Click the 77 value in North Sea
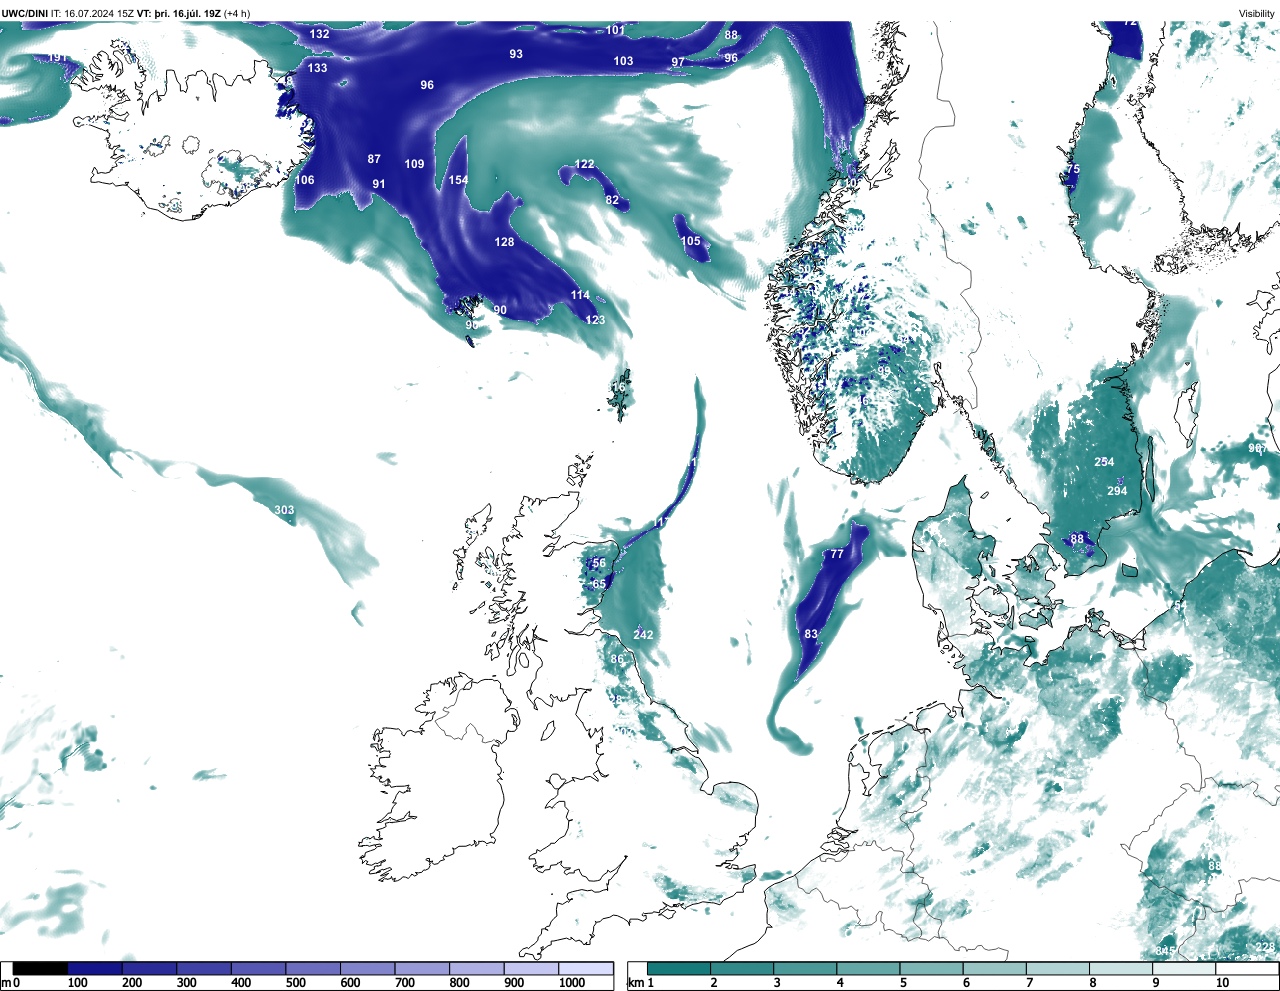The image size is (1280, 991). (x=837, y=554)
